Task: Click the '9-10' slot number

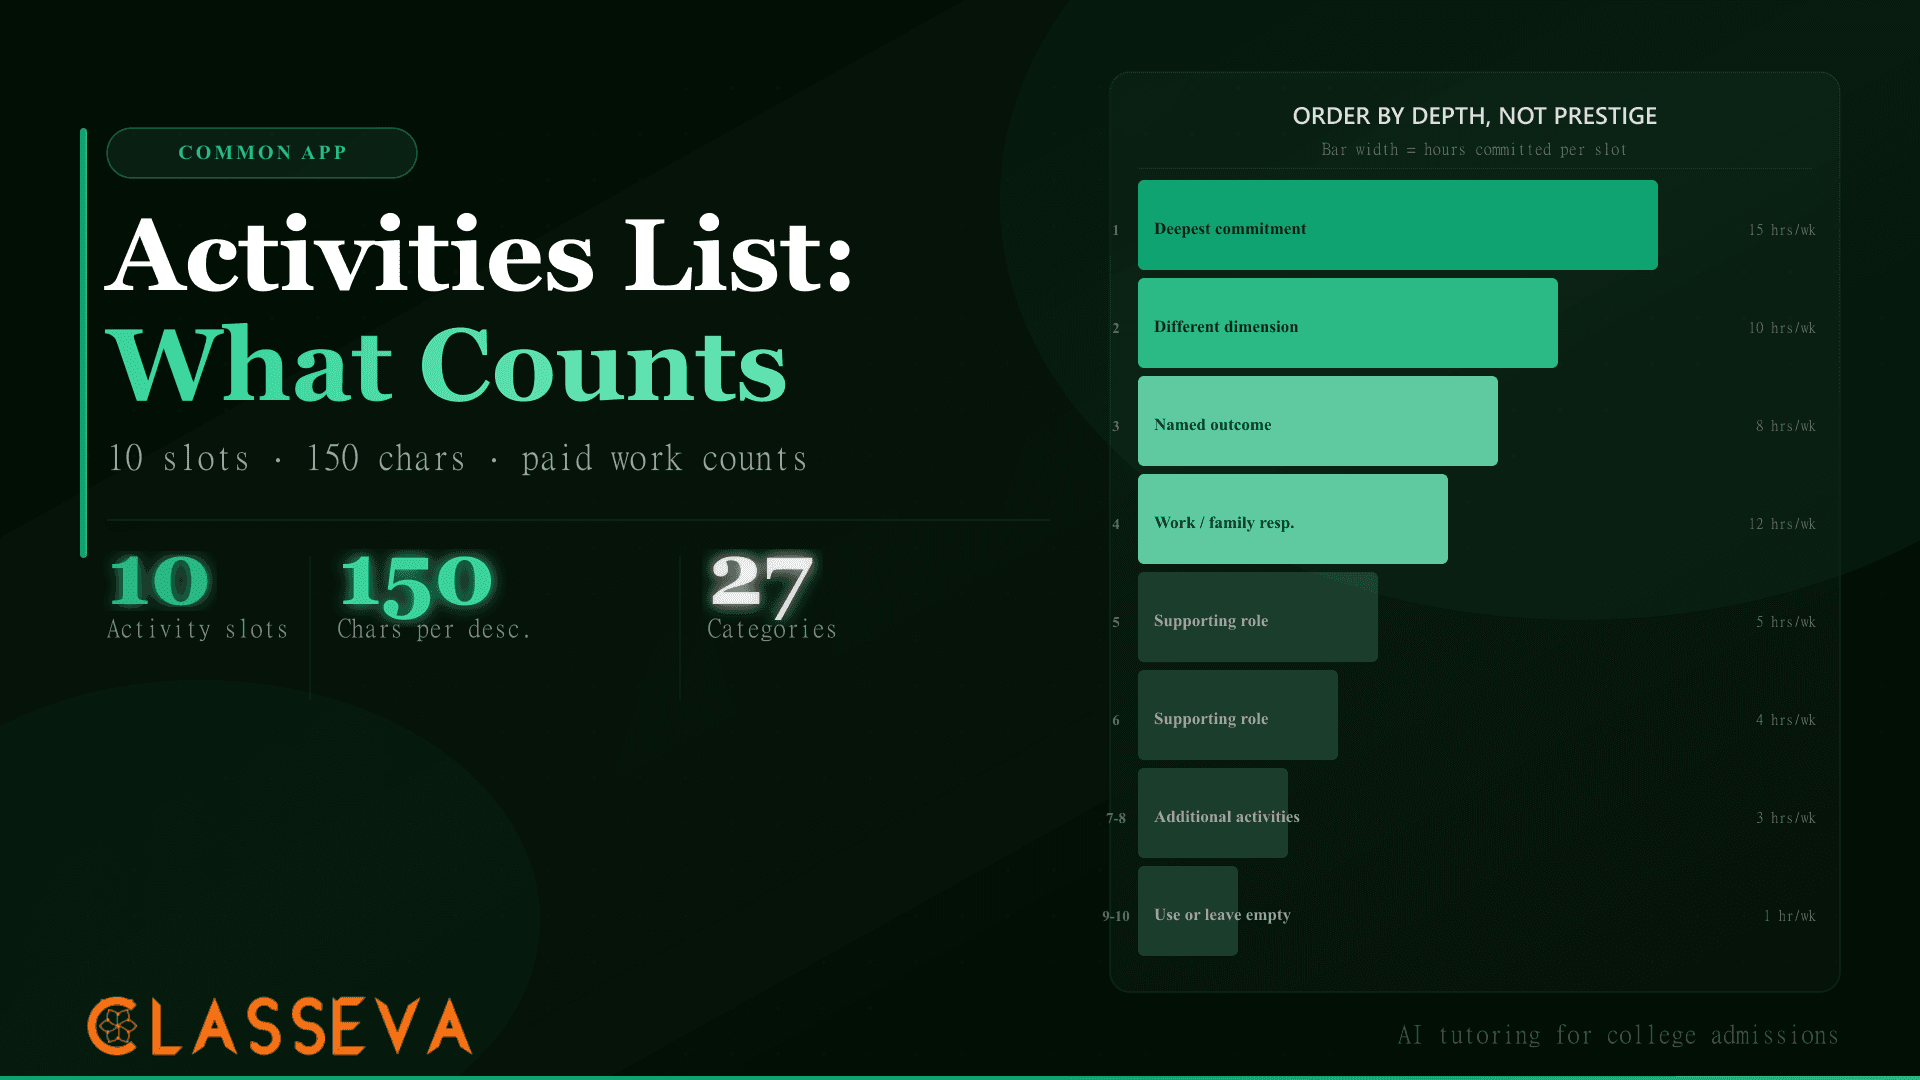Action: pos(1116,916)
